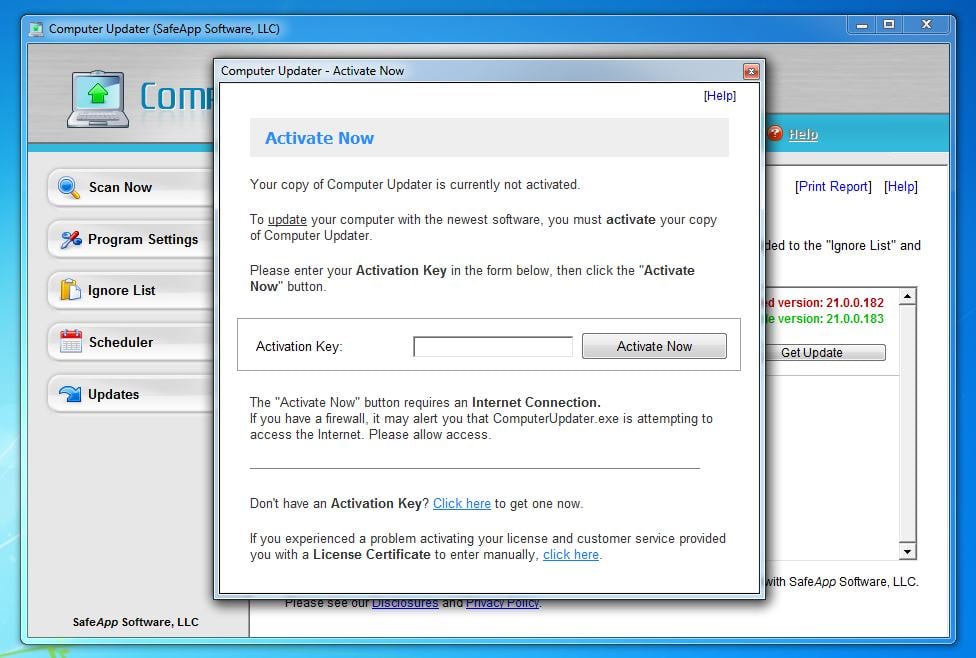Open the Print Report link

[833, 187]
